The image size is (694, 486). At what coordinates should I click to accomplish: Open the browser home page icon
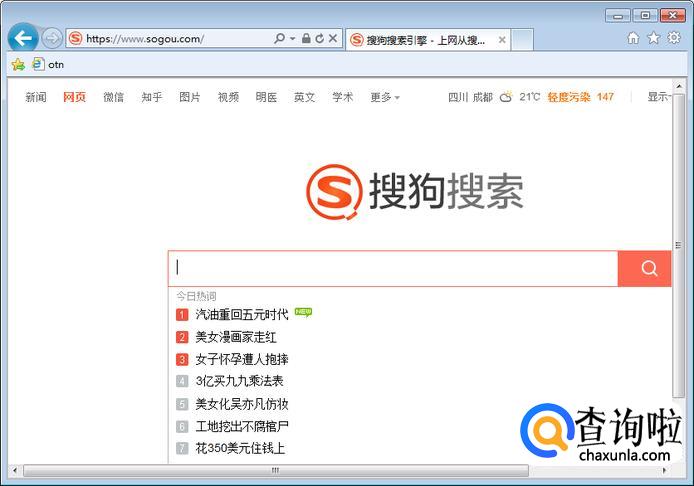(x=633, y=38)
